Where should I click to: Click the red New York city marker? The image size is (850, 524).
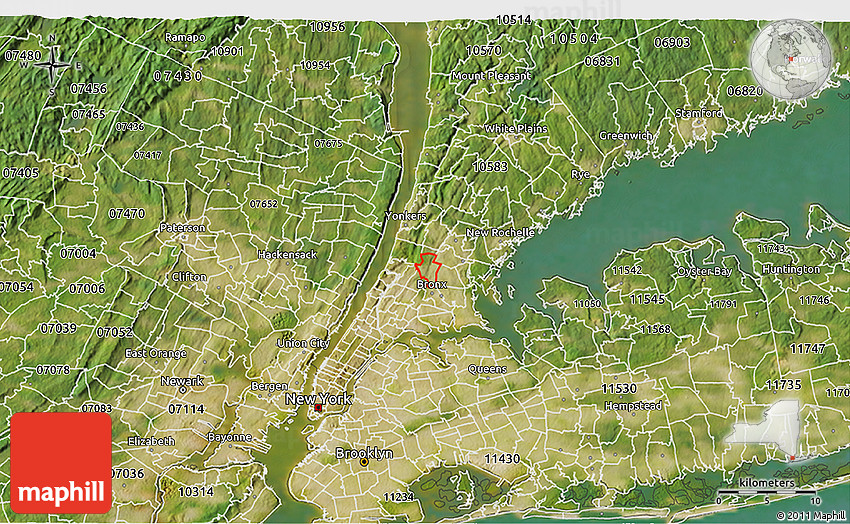pyautogui.click(x=318, y=408)
